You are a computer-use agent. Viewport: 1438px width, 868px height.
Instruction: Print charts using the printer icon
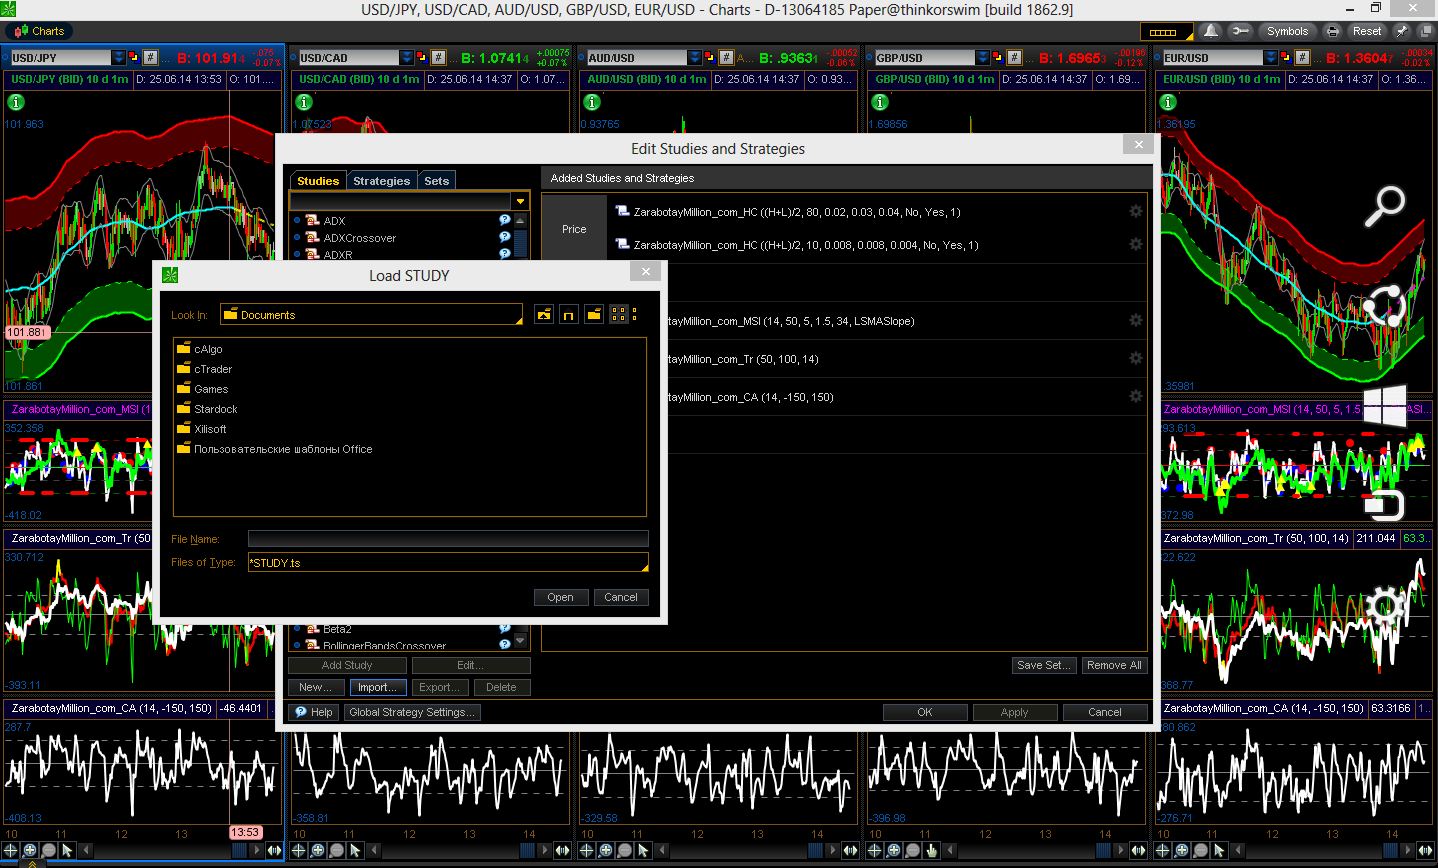pyautogui.click(x=1332, y=31)
